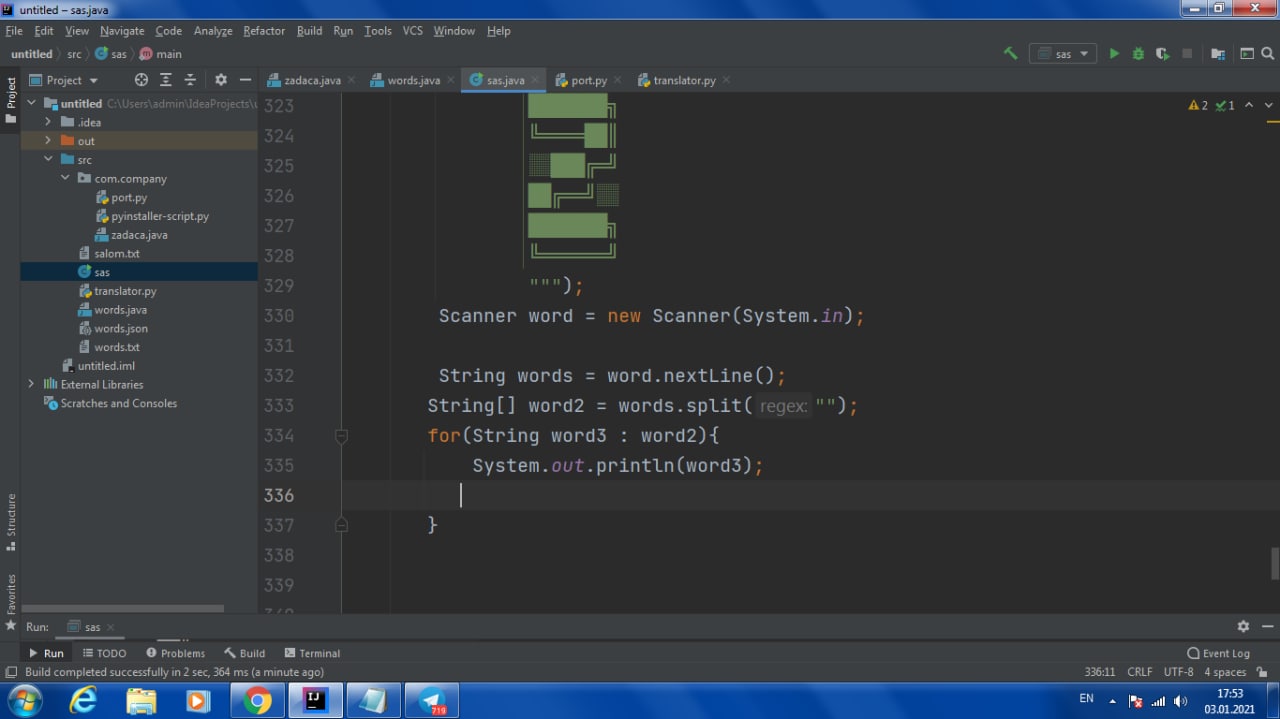Open Search Everywhere magnifier icon
This screenshot has height=719, width=1280.
pos(1267,54)
